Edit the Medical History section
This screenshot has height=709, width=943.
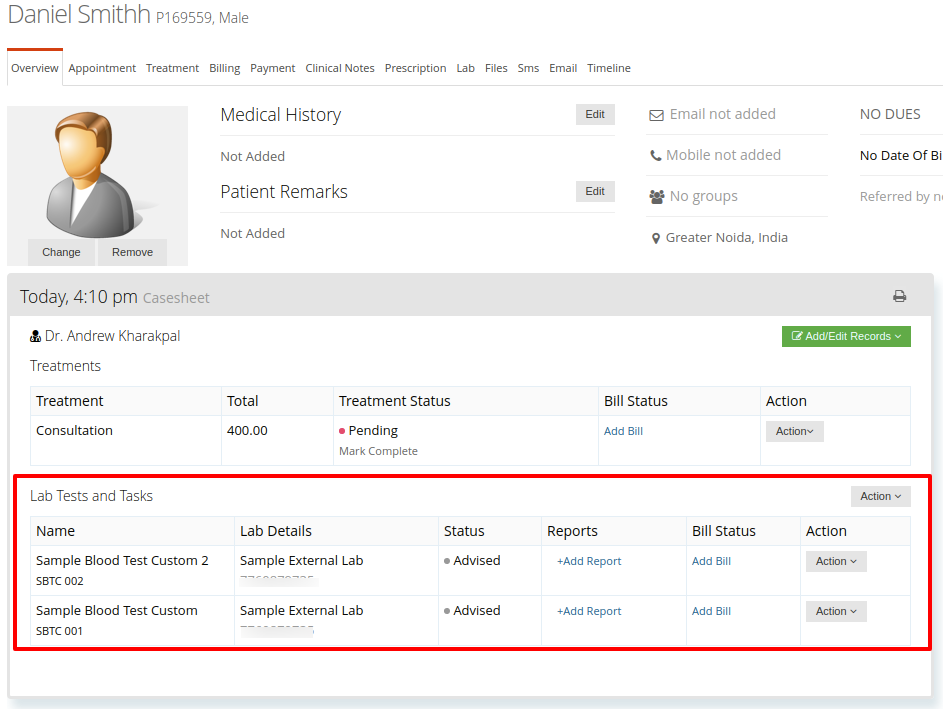pyautogui.click(x=595, y=114)
